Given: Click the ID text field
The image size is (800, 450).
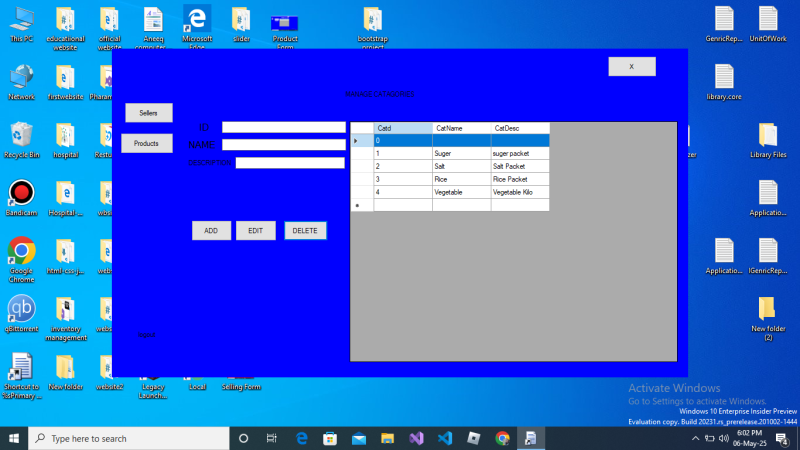Looking at the screenshot, I should pyautogui.click(x=283, y=127).
